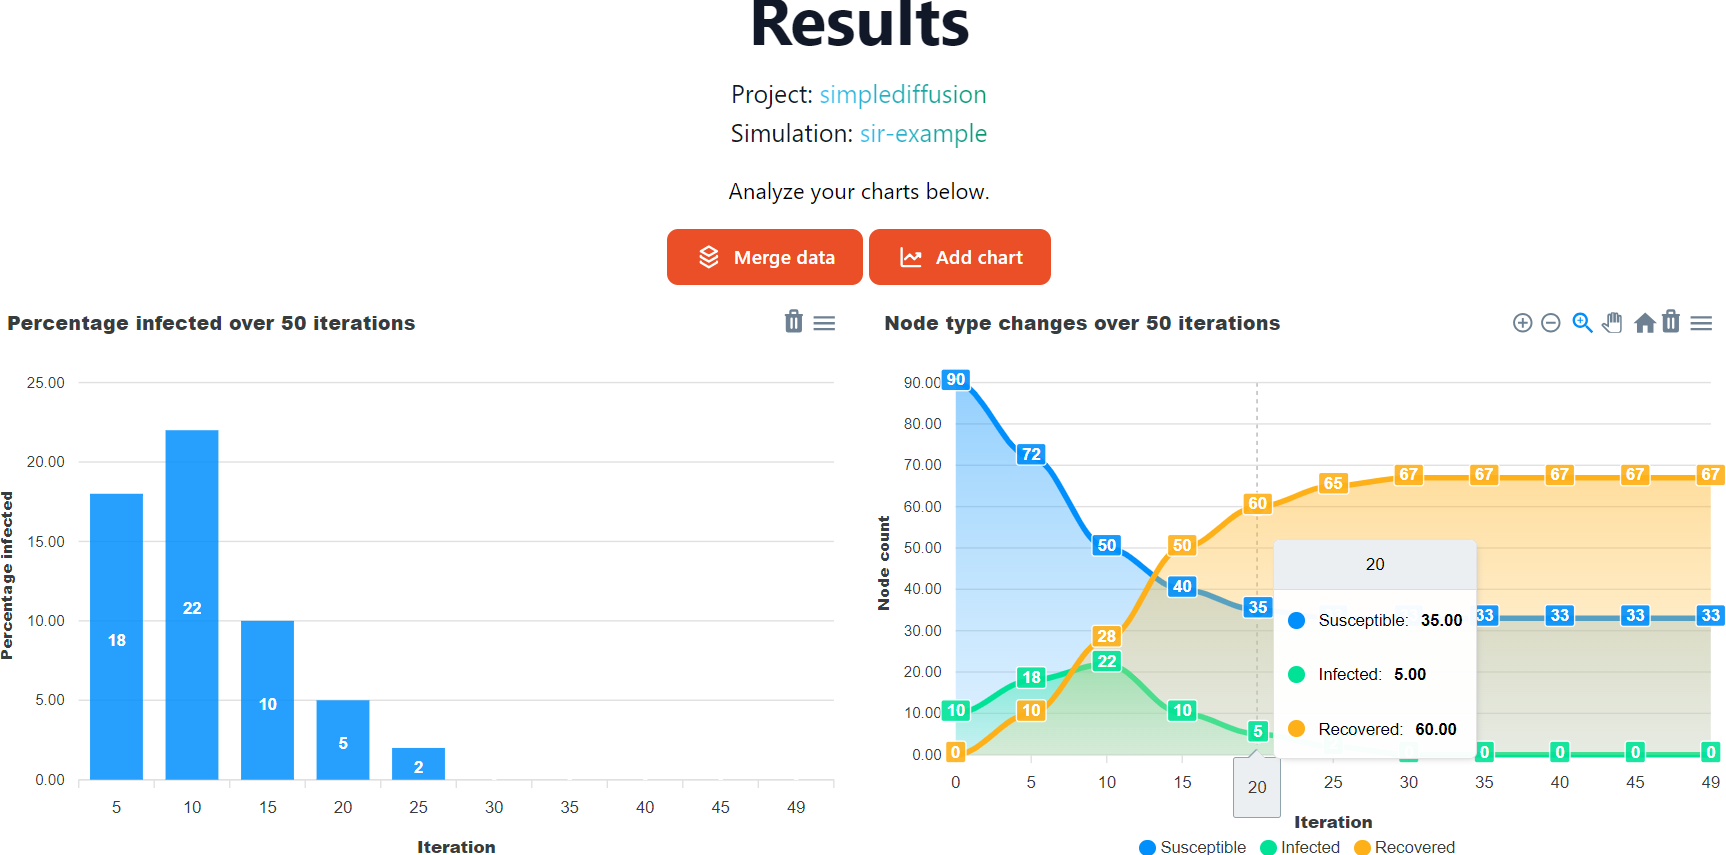Click the bar for iteration 25
This screenshot has height=855, width=1726.
(x=418, y=764)
